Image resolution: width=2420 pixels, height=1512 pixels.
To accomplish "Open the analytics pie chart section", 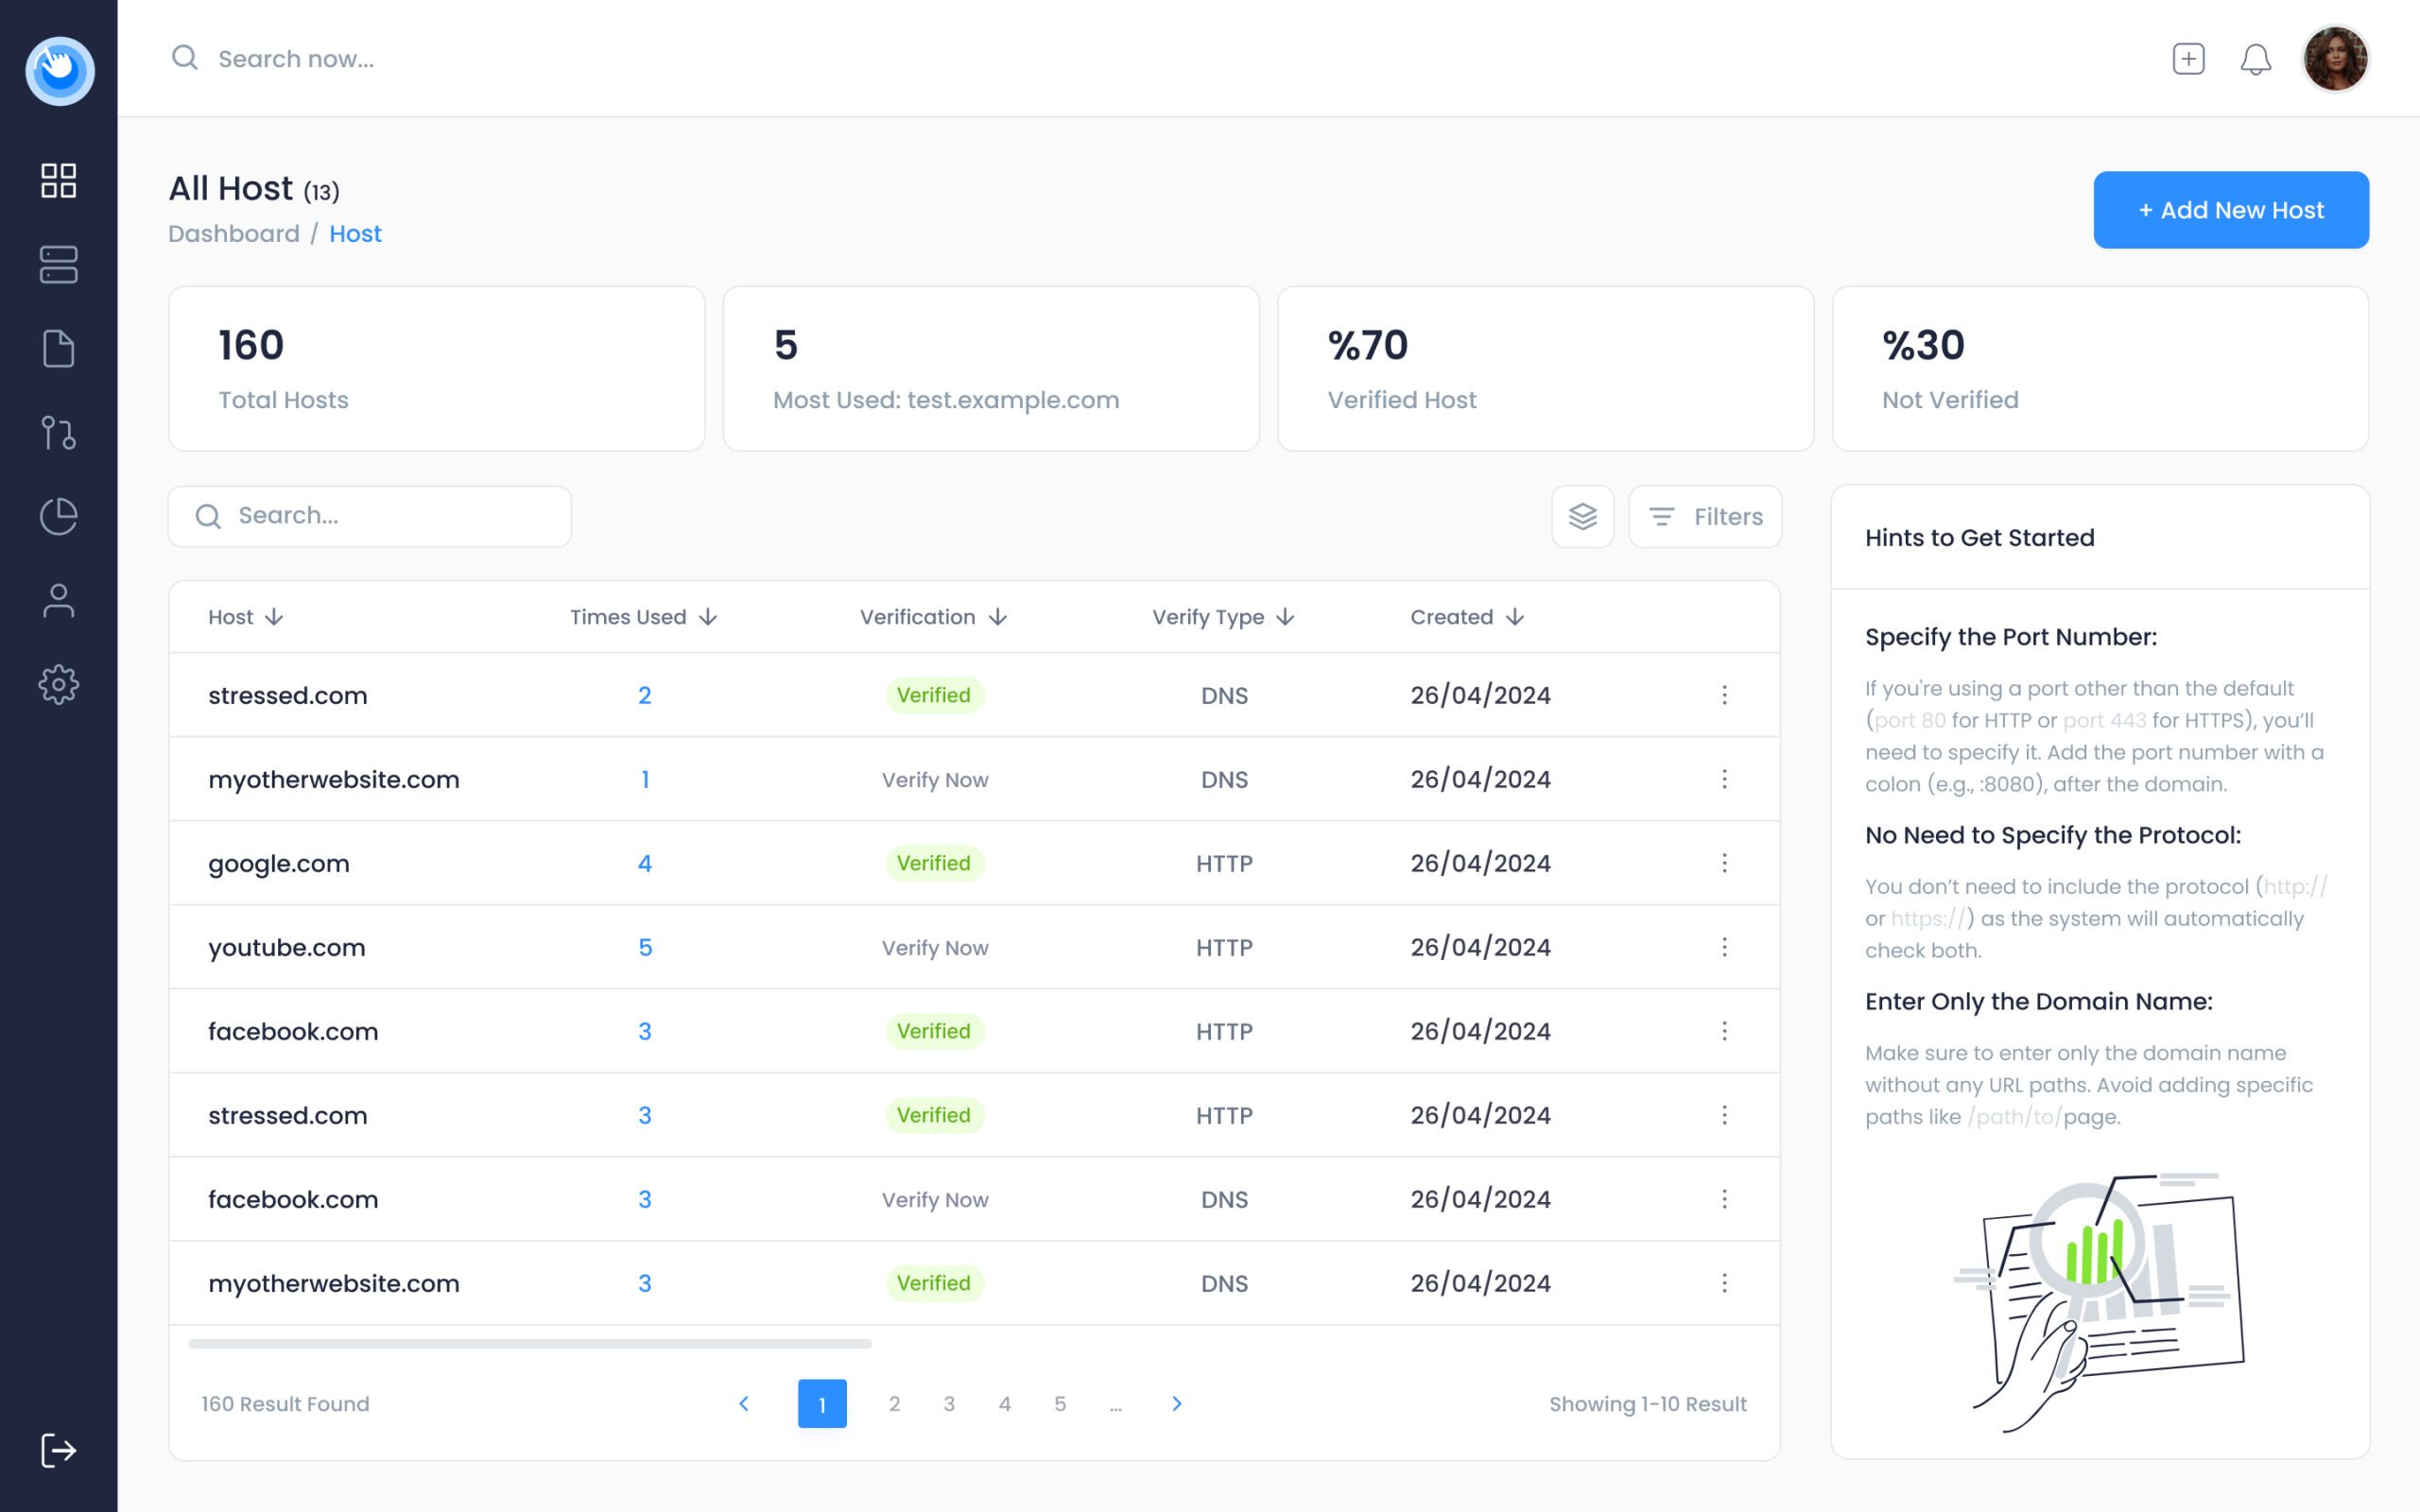I will coord(57,516).
